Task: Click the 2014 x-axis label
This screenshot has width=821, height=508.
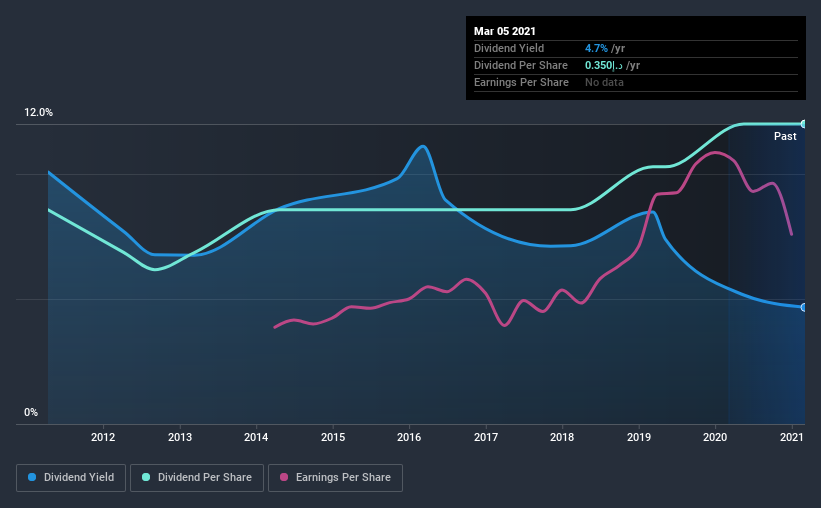Action: [256, 437]
